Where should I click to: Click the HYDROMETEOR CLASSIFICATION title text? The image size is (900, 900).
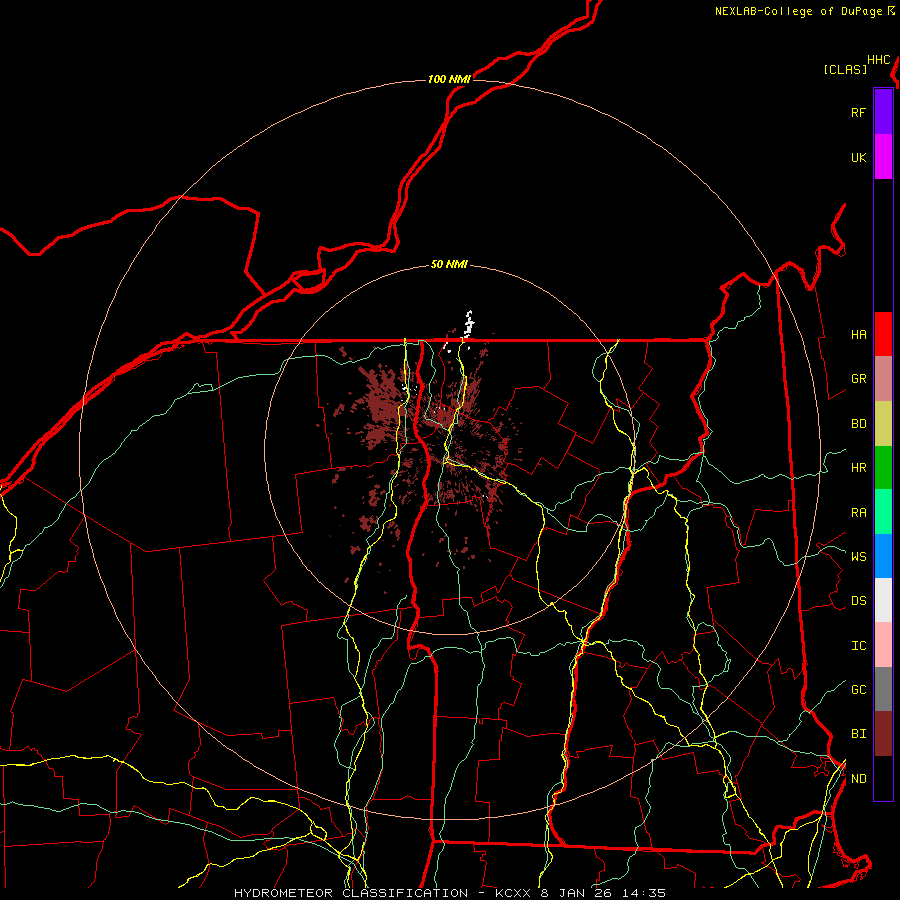[351, 893]
